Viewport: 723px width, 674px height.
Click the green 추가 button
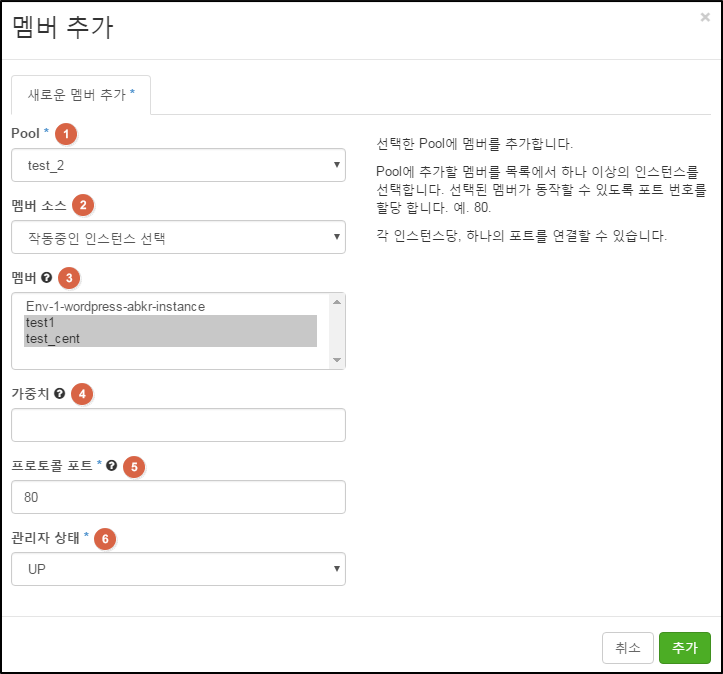click(x=685, y=648)
